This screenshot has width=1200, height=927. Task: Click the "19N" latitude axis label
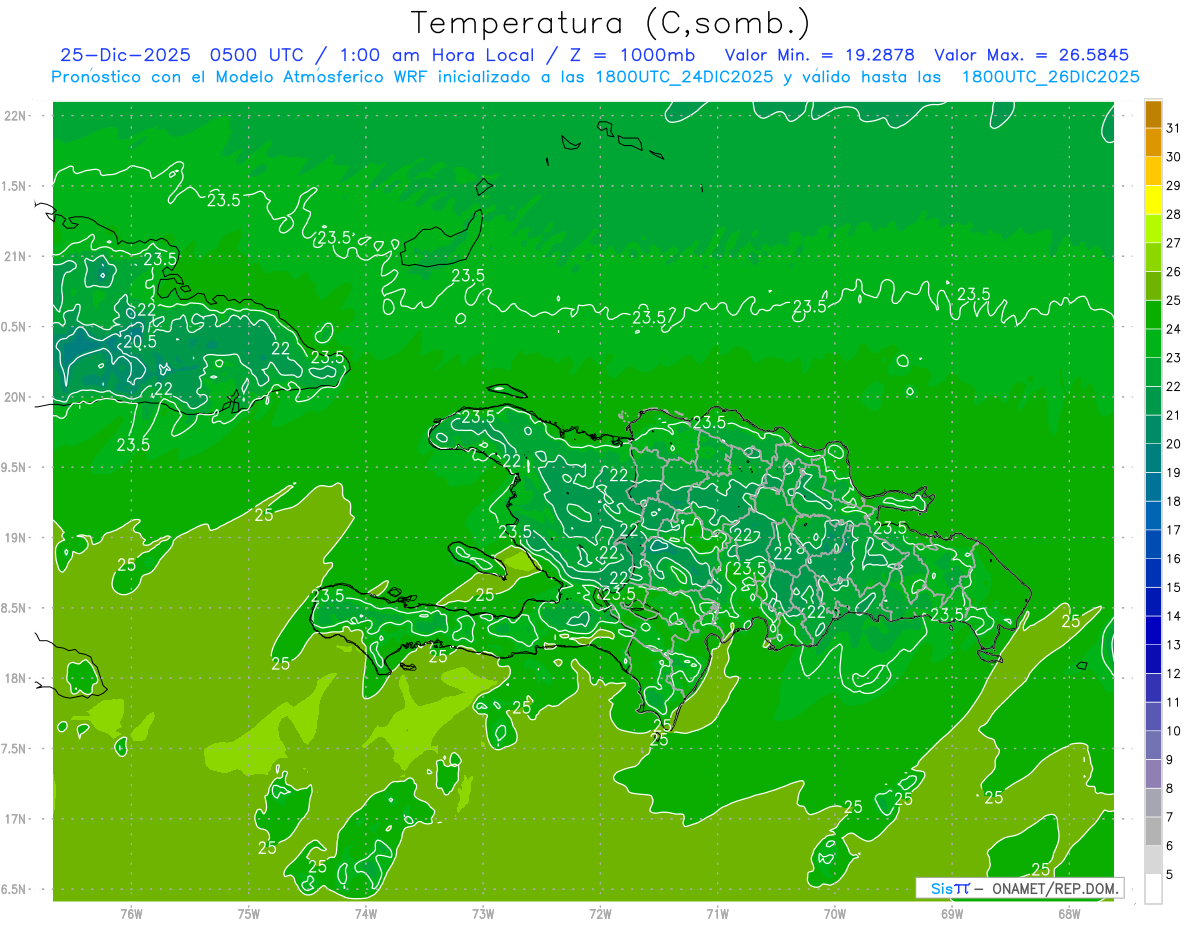pyautogui.click(x=15, y=537)
